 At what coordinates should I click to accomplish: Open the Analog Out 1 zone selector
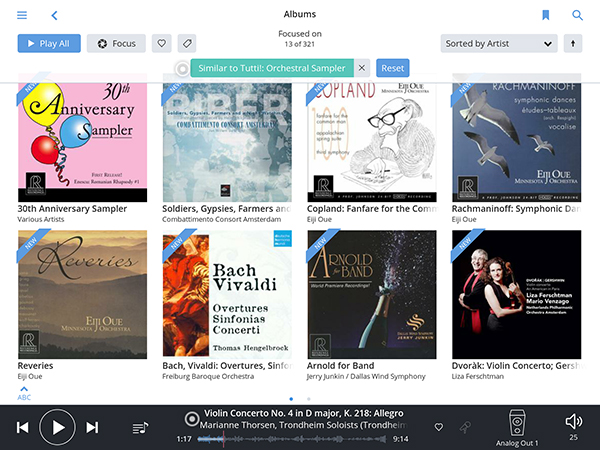point(517,428)
